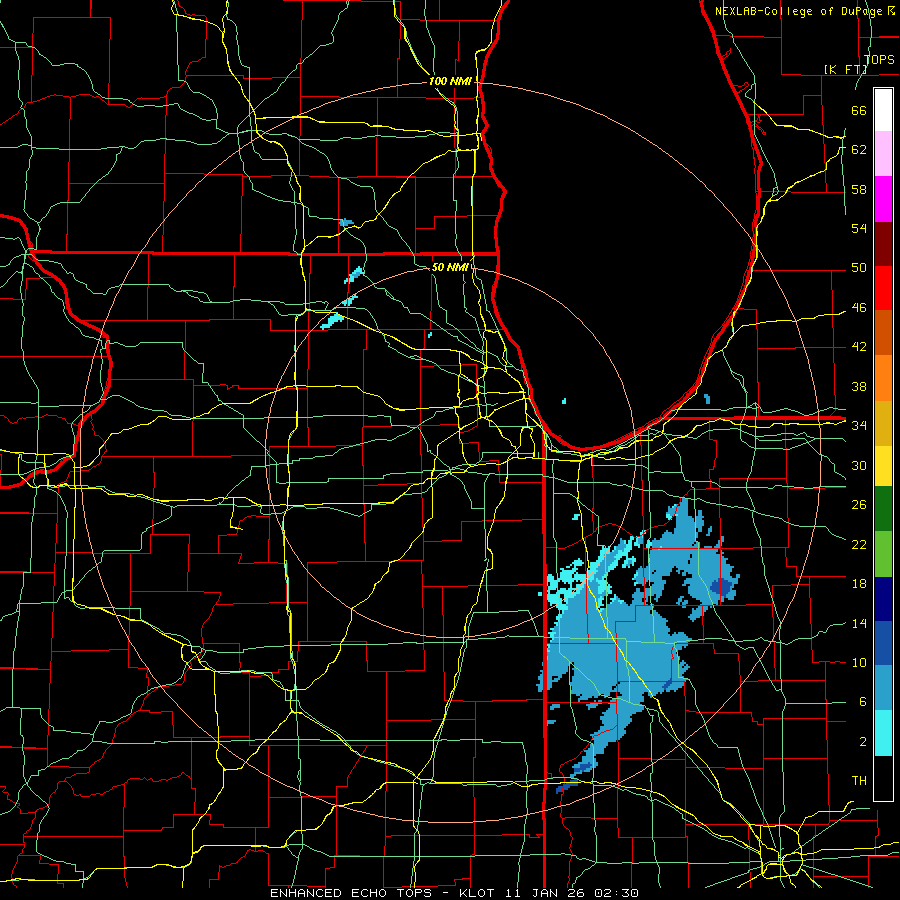Click the legend value "18"

point(859,584)
